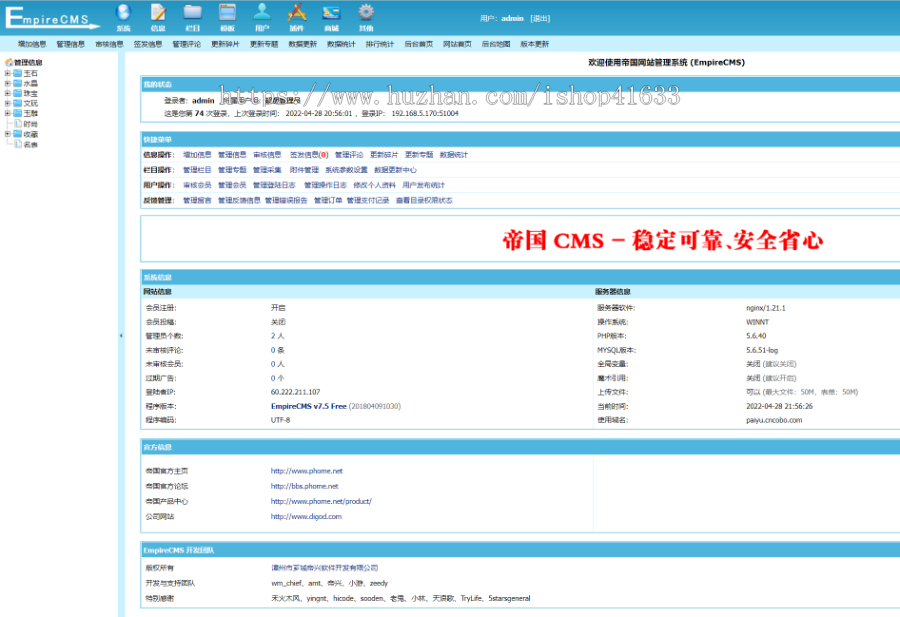Open the 系统 (System) globe icon

[x=123, y=17]
